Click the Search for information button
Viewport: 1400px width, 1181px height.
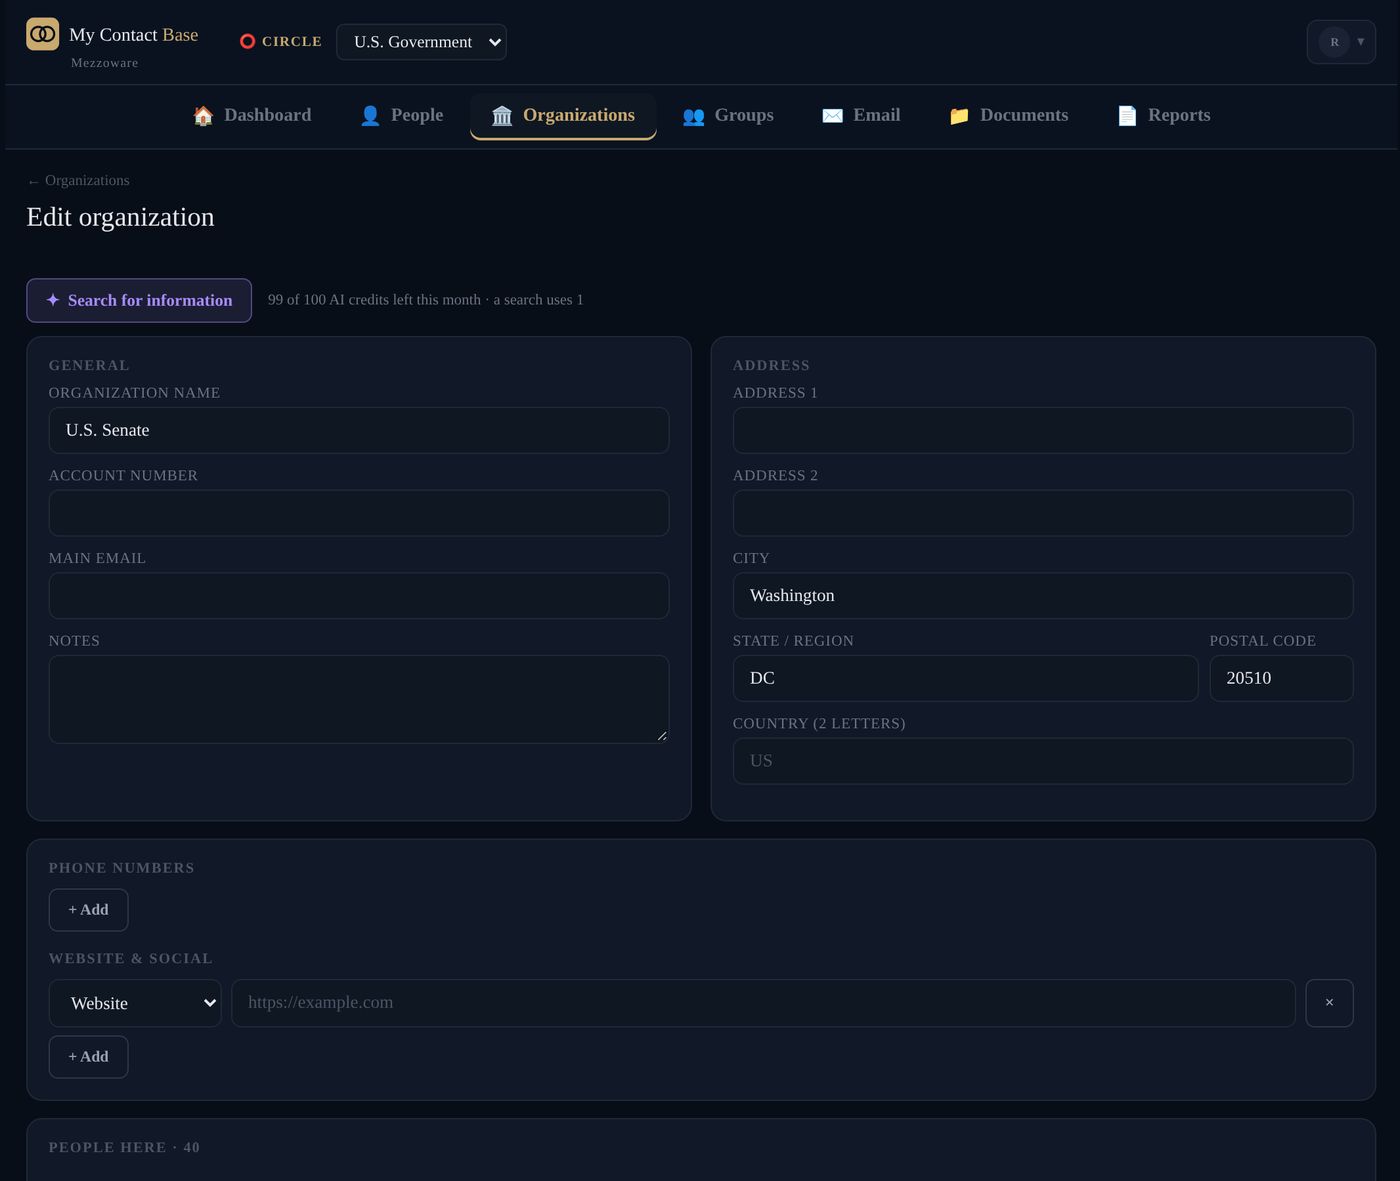(x=139, y=300)
